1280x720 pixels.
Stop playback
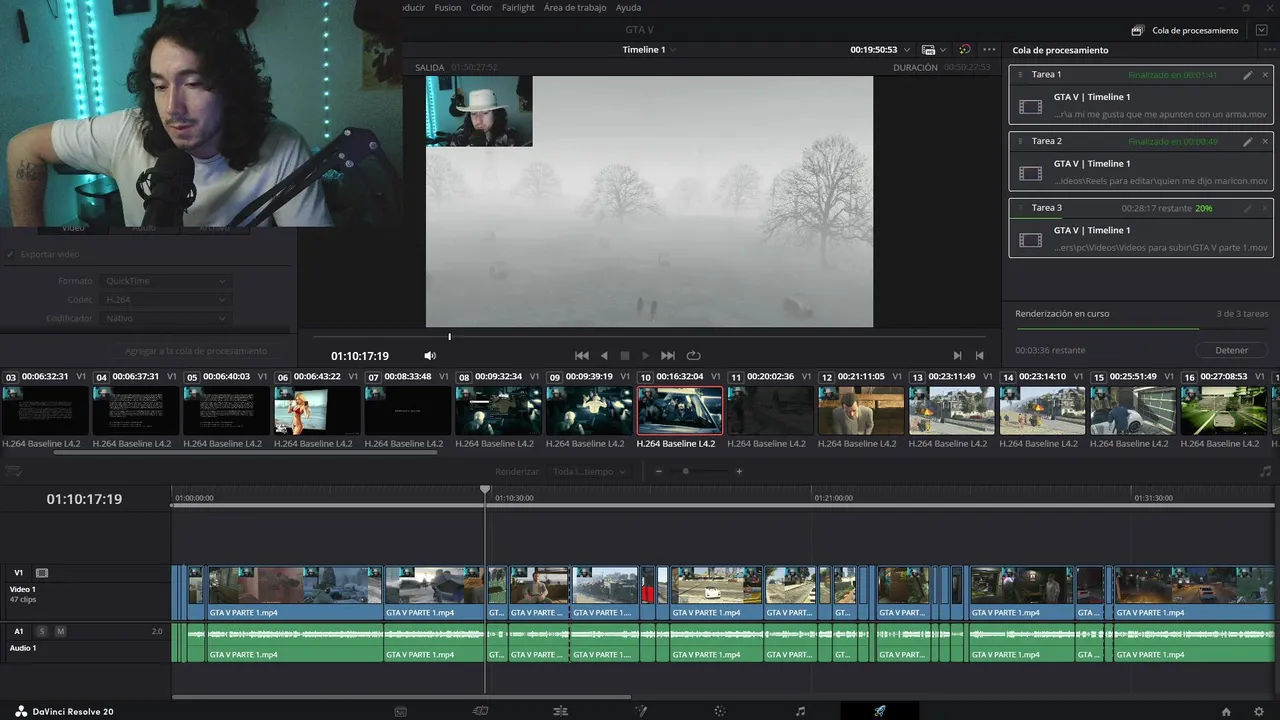point(625,355)
